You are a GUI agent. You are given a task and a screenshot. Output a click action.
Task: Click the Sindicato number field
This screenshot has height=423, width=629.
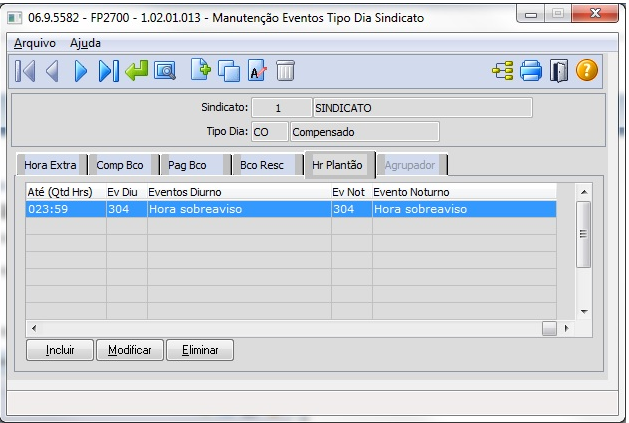point(281,108)
